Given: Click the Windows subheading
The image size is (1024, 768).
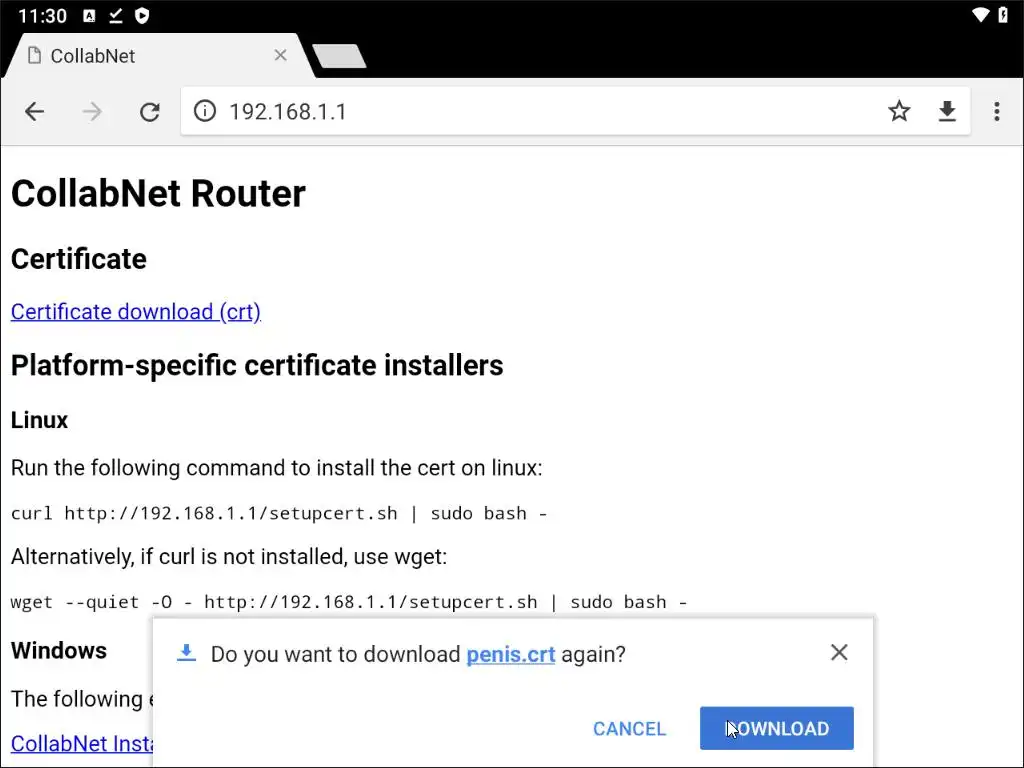Looking at the screenshot, I should [59, 650].
